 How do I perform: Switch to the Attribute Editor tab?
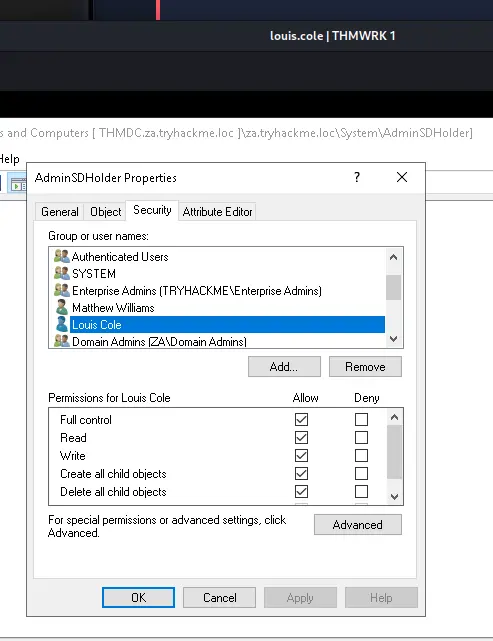[217, 212]
